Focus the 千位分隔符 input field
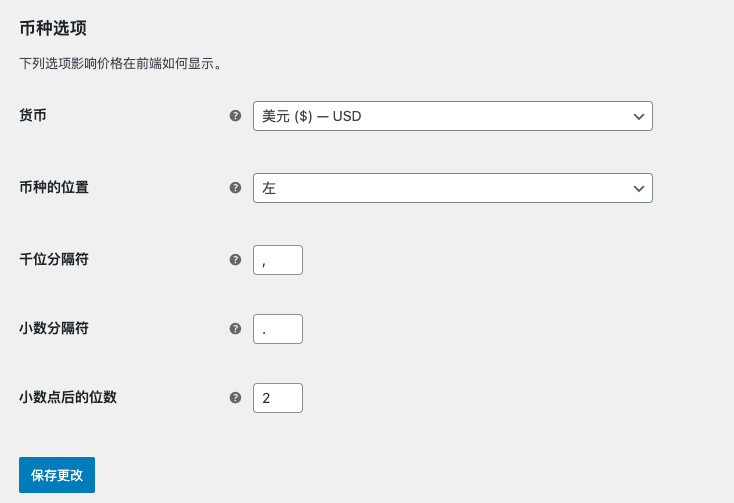Screen dimensions: 734x503 point(278,260)
